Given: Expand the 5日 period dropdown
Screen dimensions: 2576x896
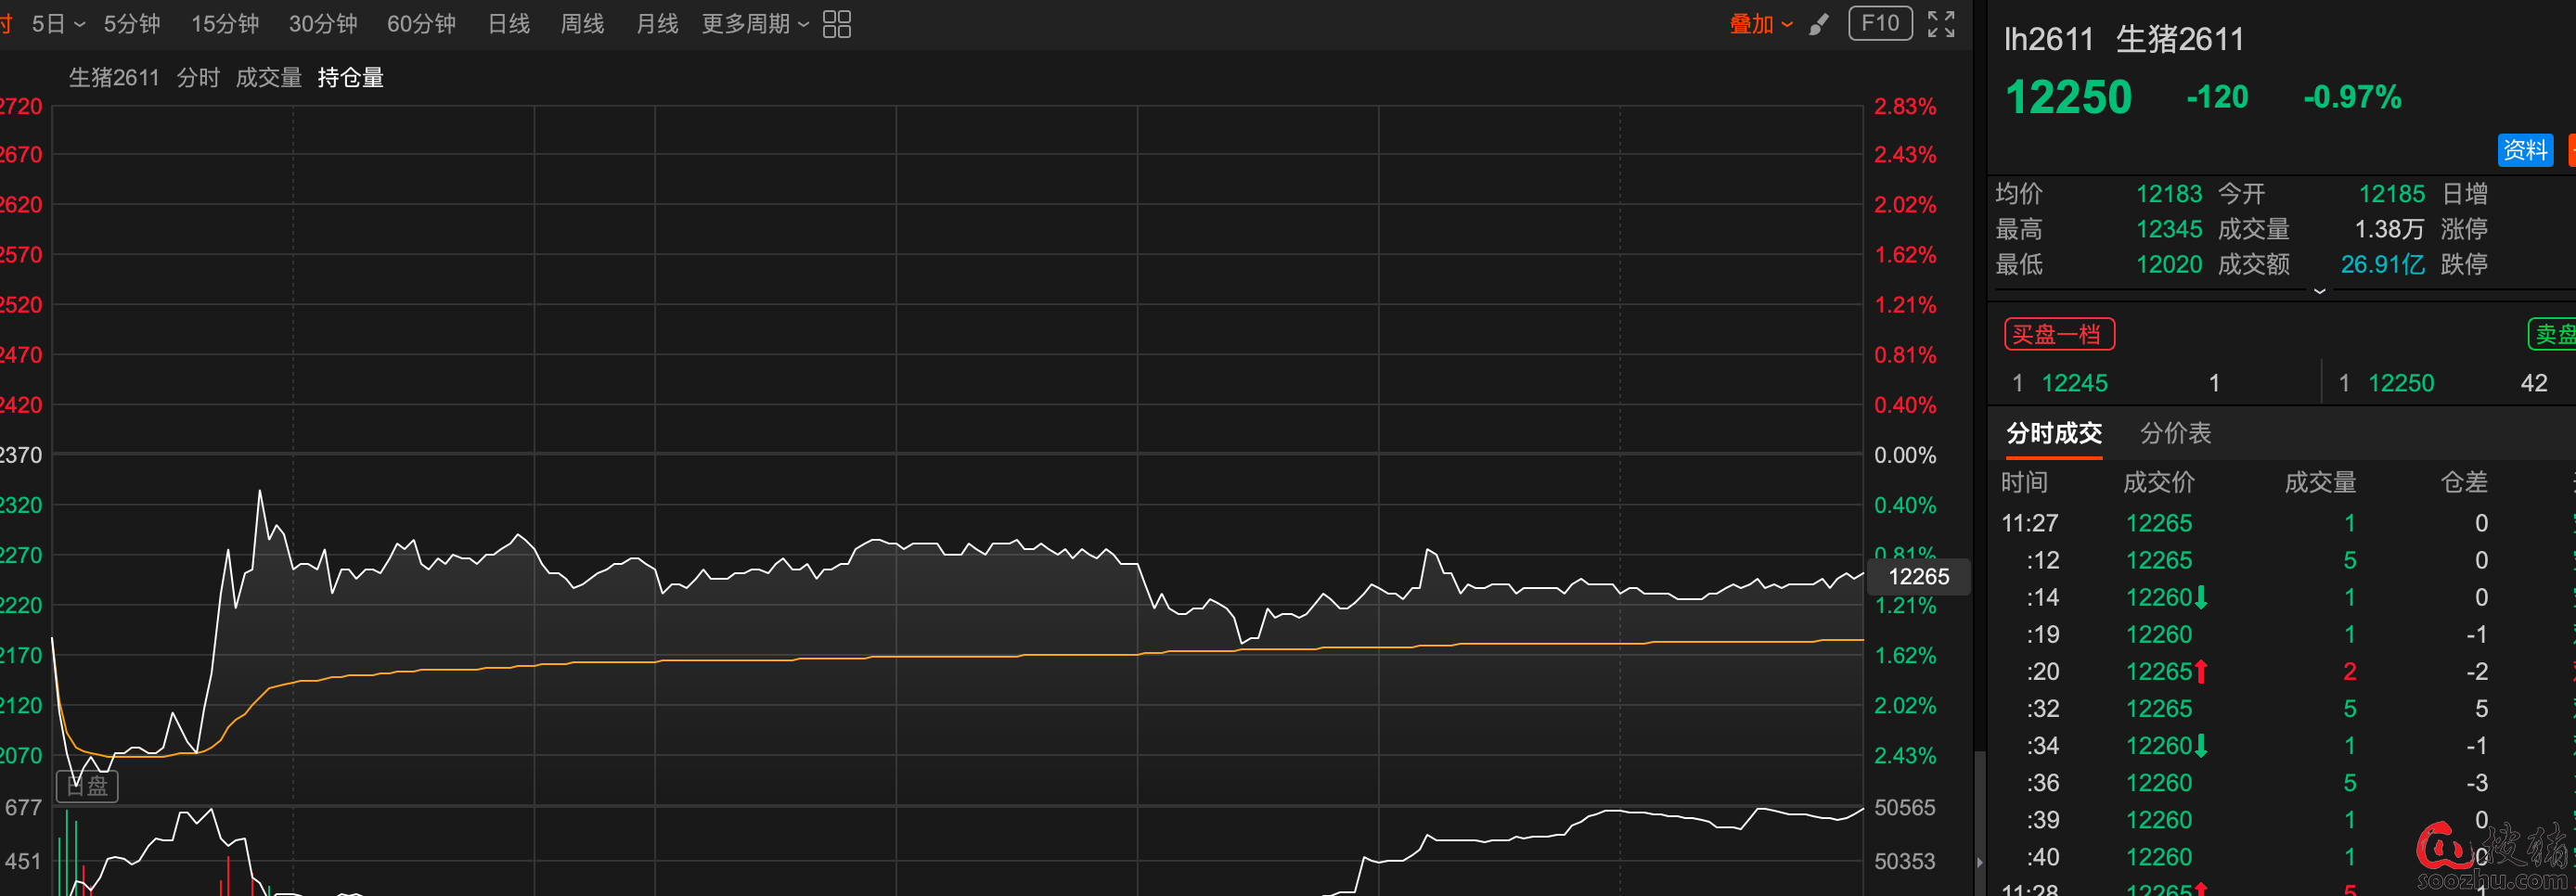Looking at the screenshot, I should pos(58,24).
